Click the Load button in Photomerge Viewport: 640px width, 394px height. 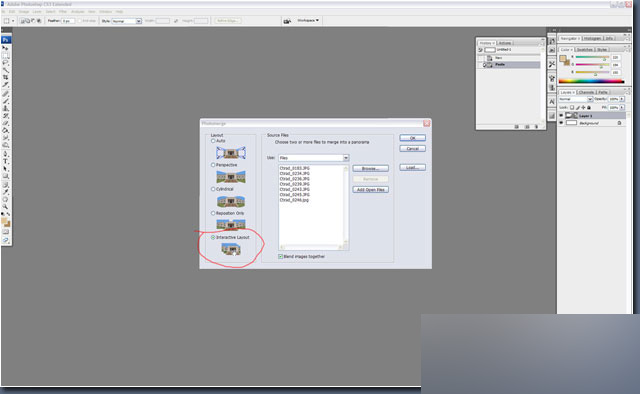coord(412,167)
